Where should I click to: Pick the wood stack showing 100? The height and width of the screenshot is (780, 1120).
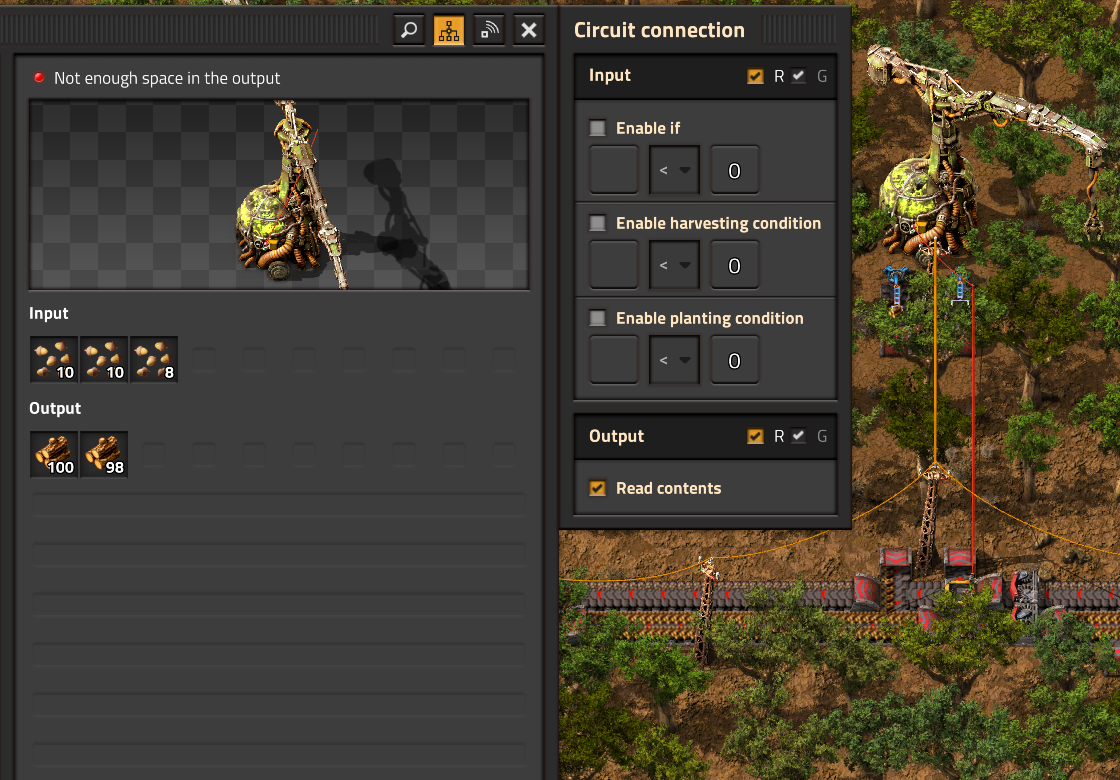coord(54,454)
